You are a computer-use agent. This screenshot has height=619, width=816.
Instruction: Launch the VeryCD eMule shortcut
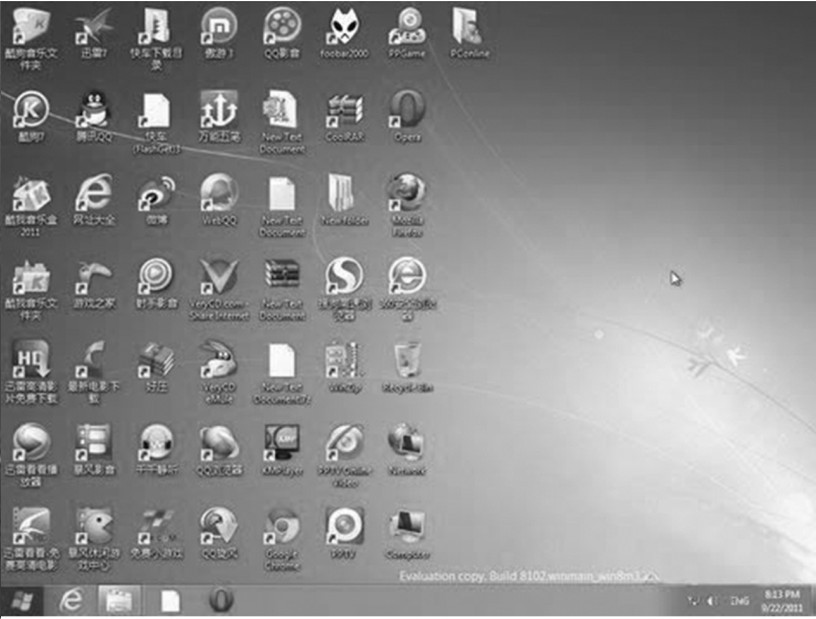[x=219, y=373]
